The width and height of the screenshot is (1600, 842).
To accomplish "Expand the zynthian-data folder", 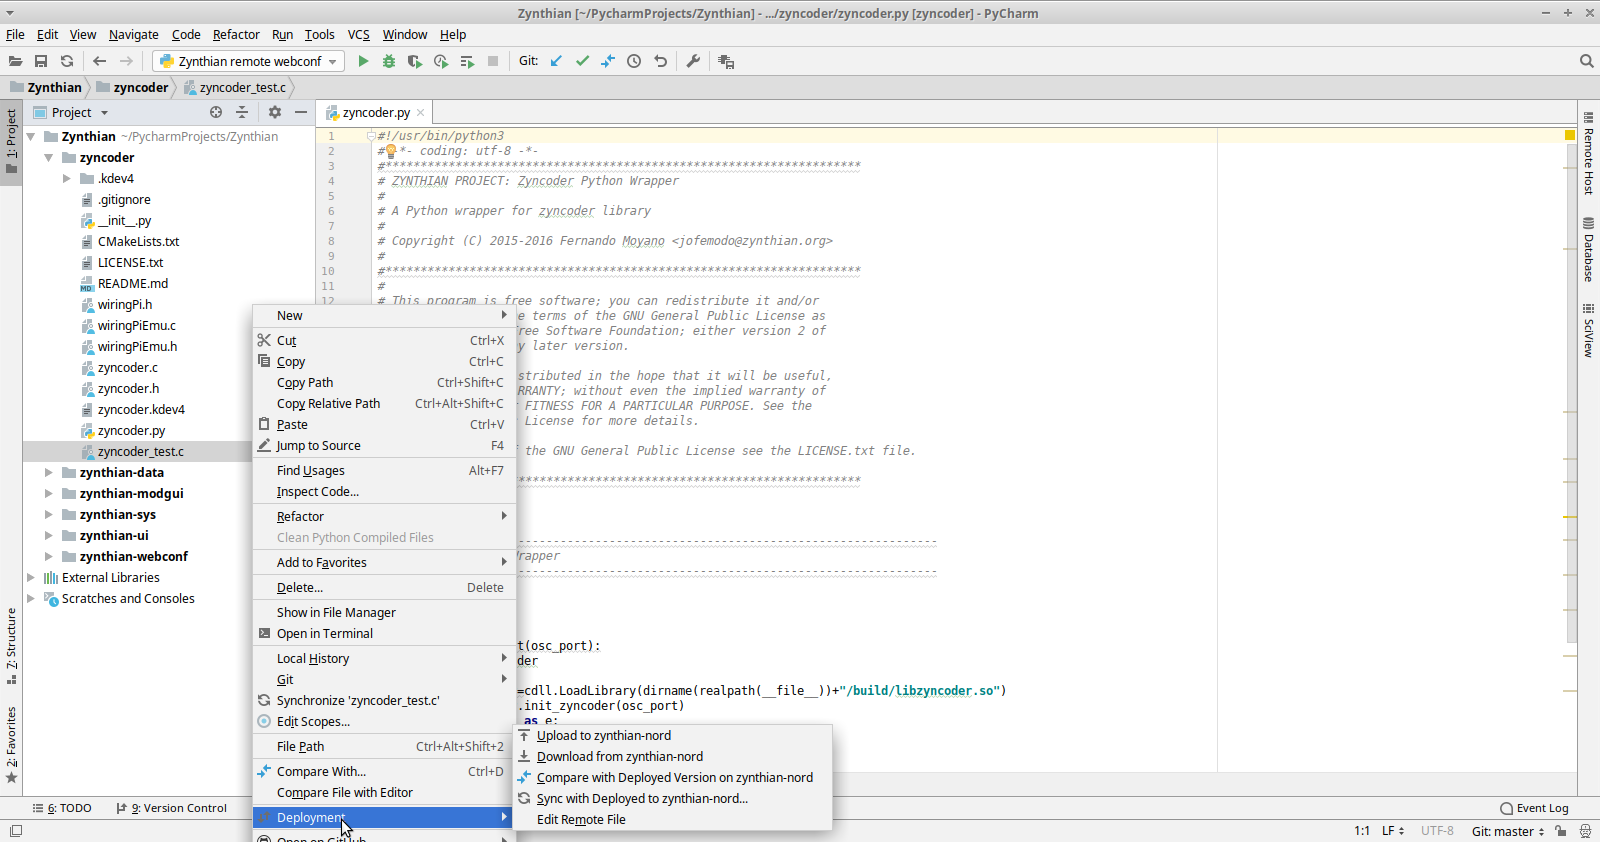I will click(48, 473).
